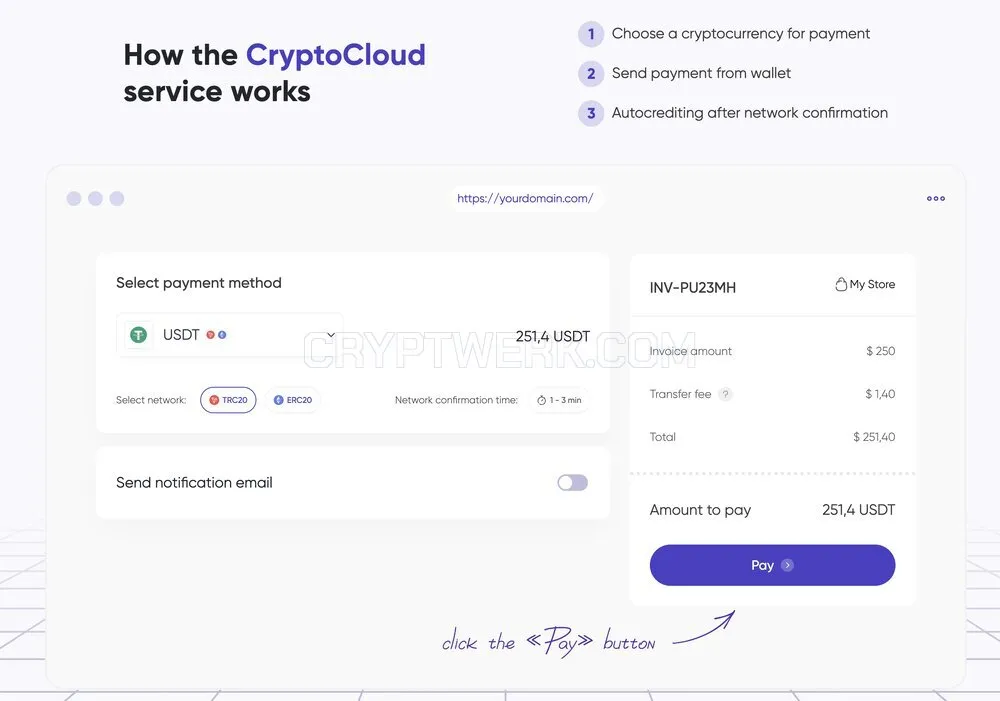Click the green Tether USDT coin icon
1000x701 pixels.
tap(138, 335)
